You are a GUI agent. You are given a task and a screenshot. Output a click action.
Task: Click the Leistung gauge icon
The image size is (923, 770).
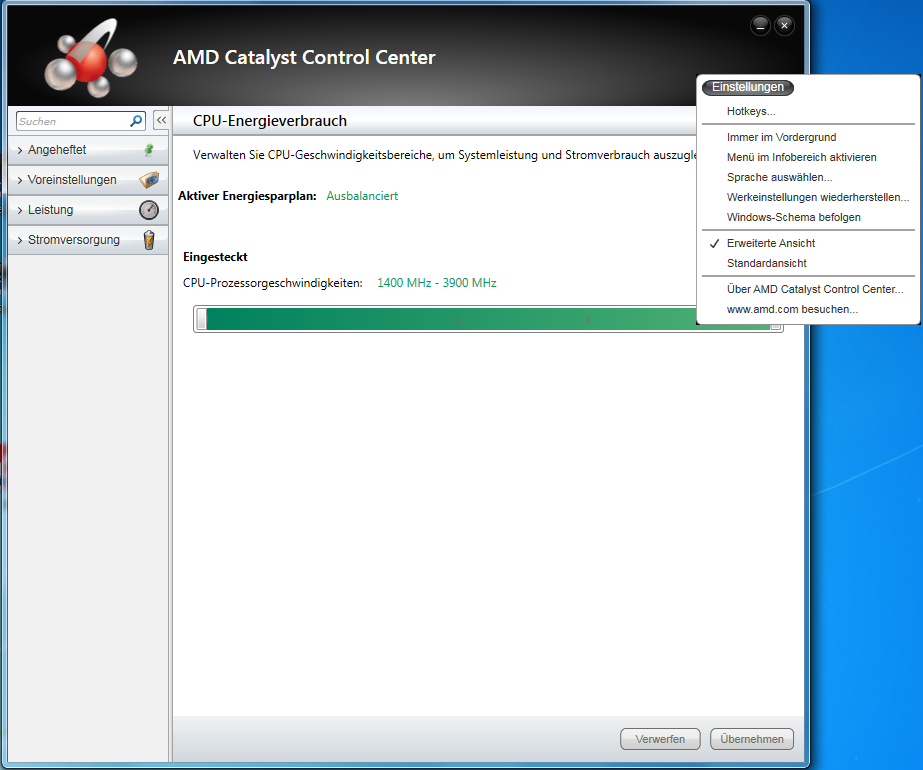click(149, 210)
